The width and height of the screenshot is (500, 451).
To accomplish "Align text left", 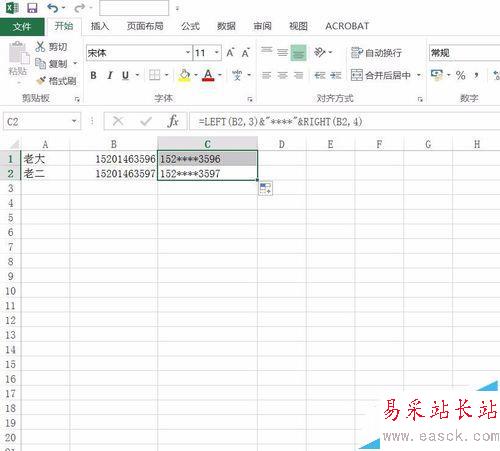I will tap(266, 75).
